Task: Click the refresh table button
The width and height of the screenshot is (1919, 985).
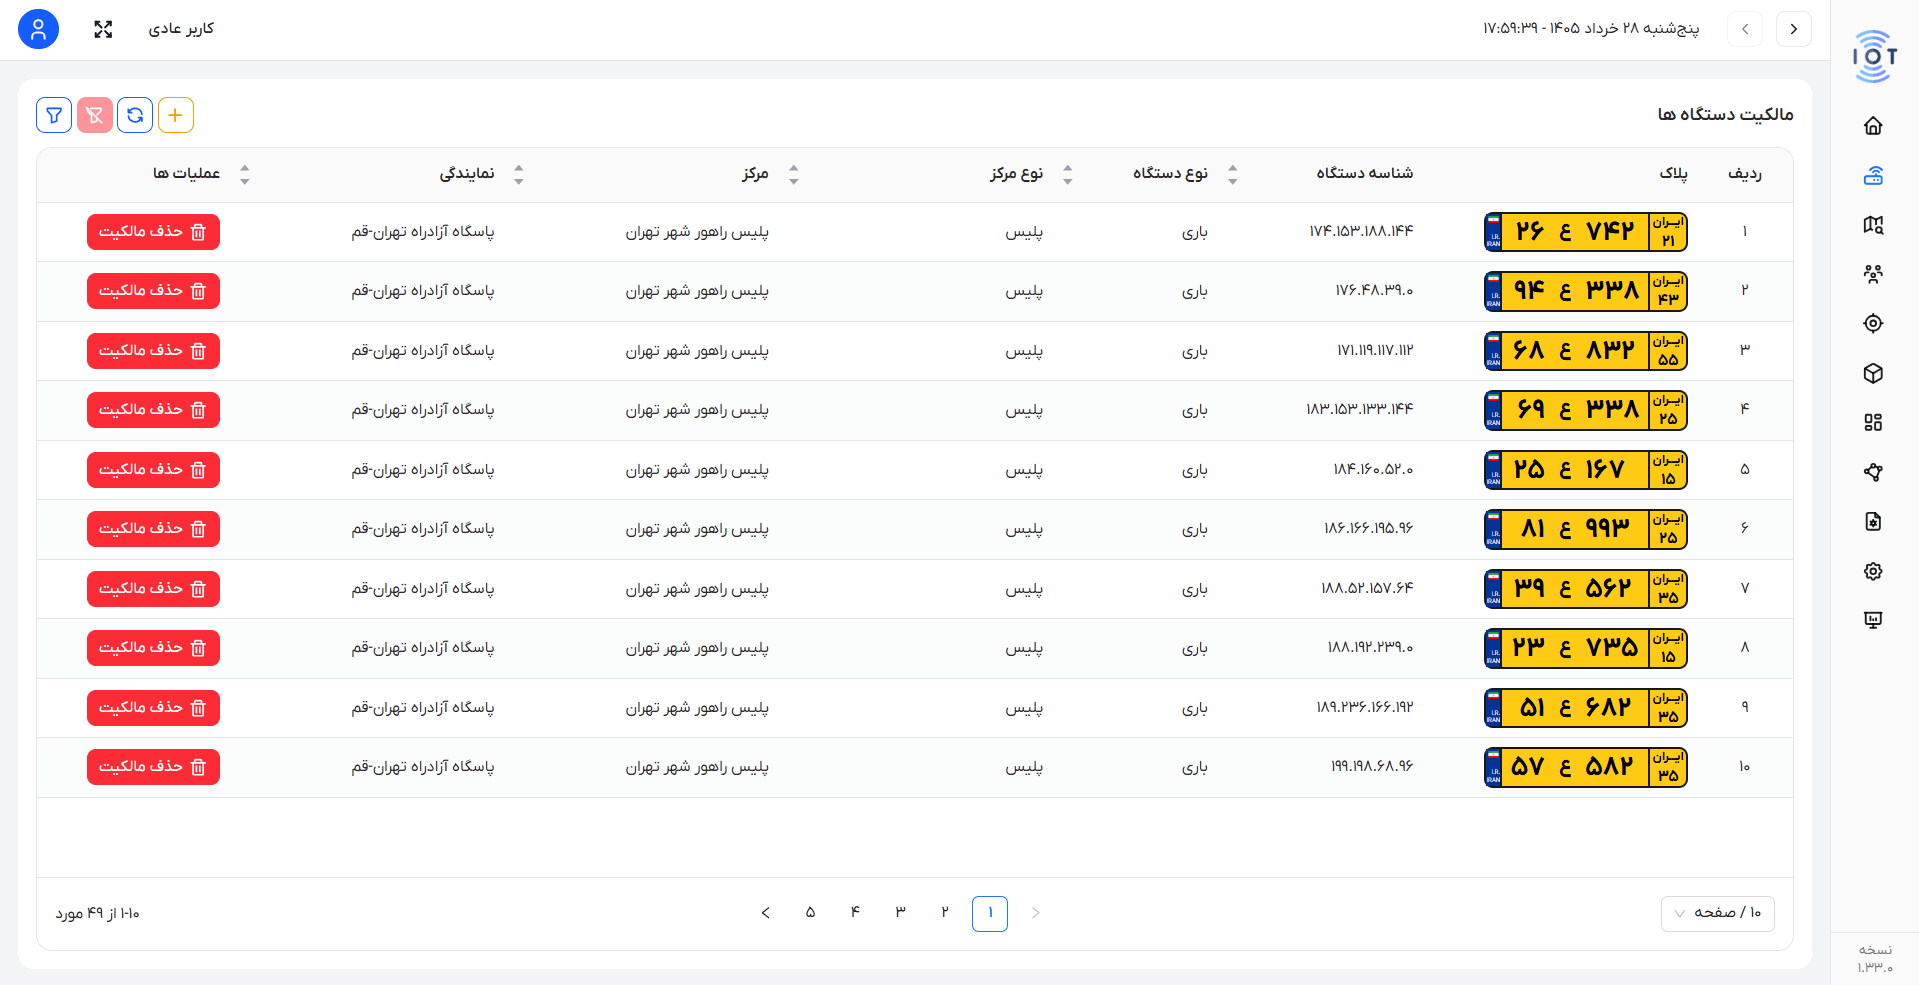Action: (135, 115)
